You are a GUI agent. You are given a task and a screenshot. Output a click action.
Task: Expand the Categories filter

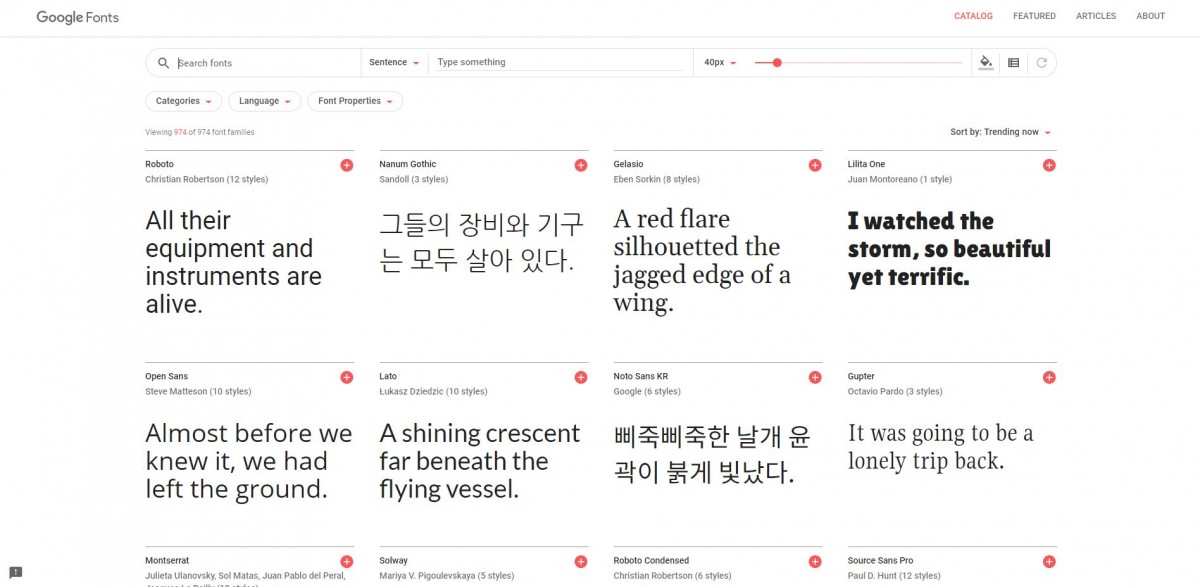pyautogui.click(x=184, y=101)
